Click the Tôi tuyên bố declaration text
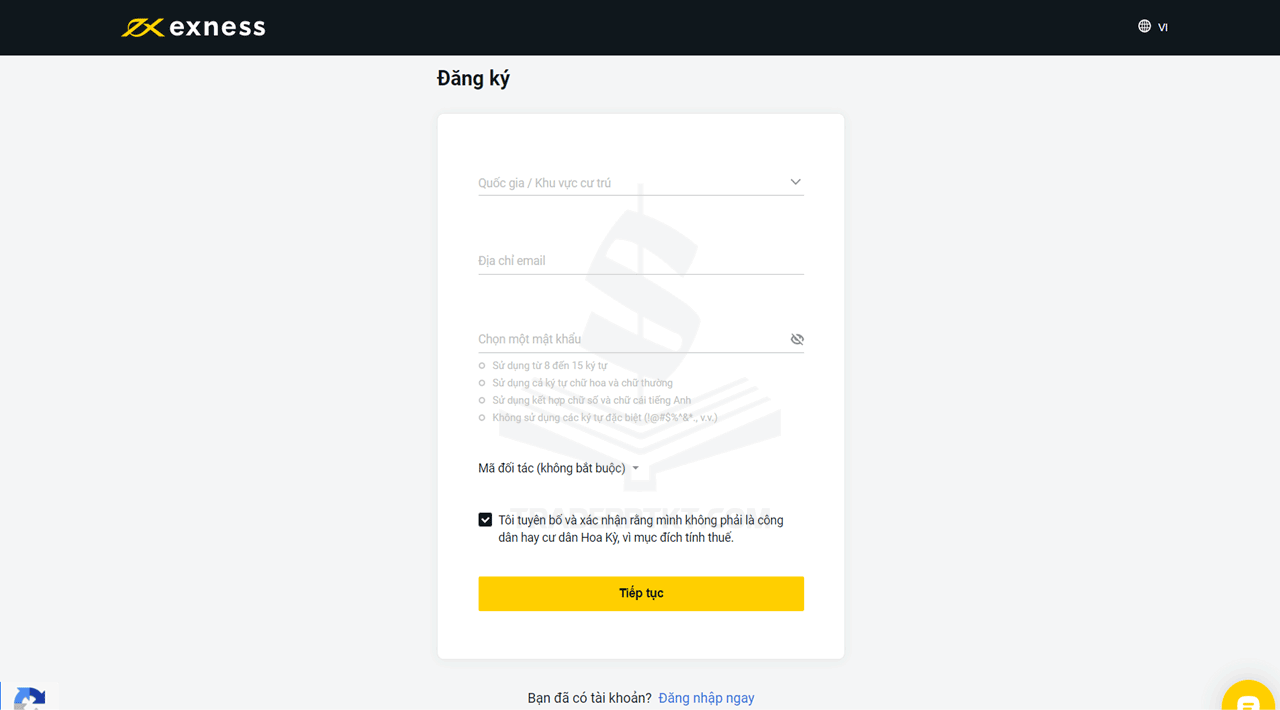Screen dimensions: 1280x710 pos(640,528)
